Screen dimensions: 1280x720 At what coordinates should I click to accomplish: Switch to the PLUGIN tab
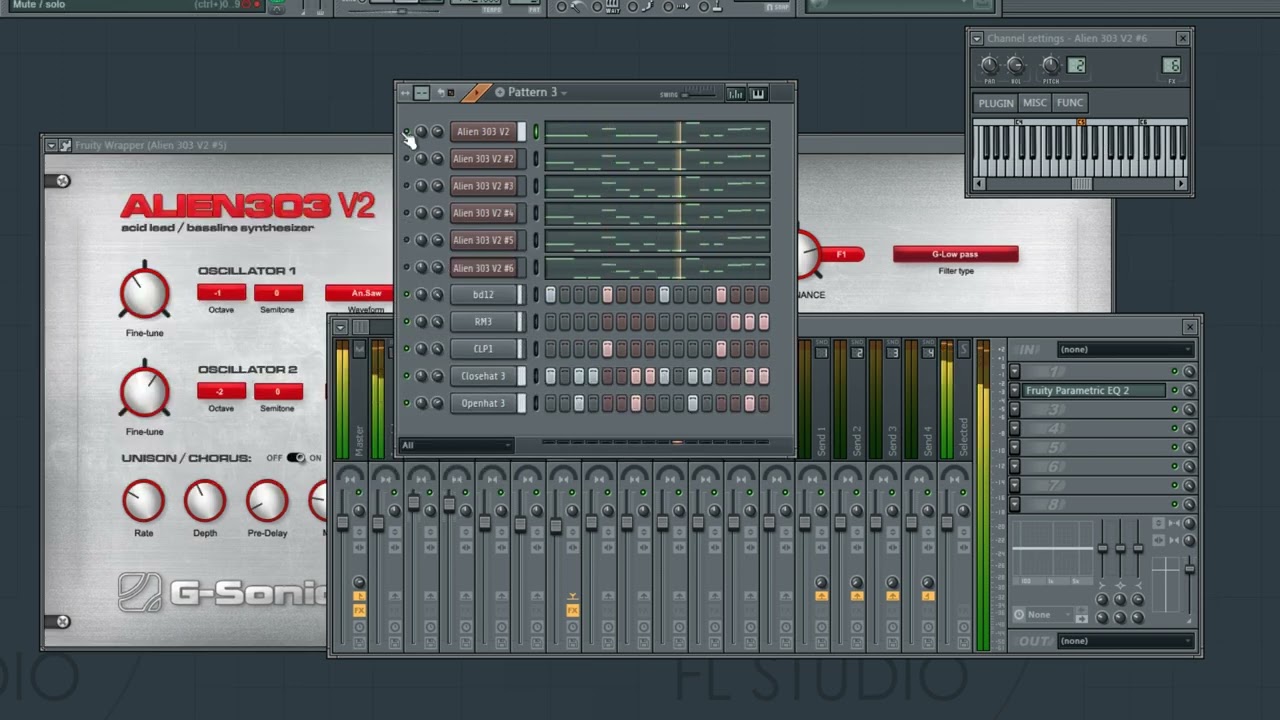click(996, 103)
